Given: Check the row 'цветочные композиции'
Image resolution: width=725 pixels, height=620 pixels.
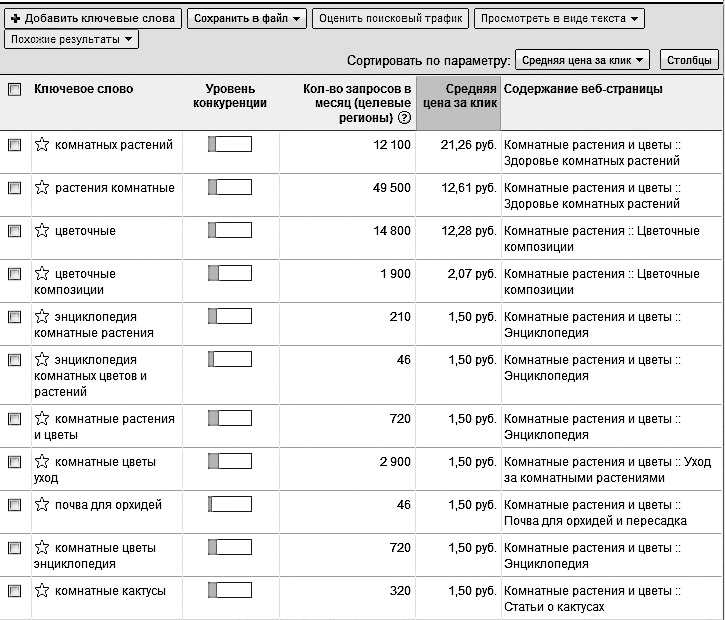Looking at the screenshot, I should (x=15, y=274).
